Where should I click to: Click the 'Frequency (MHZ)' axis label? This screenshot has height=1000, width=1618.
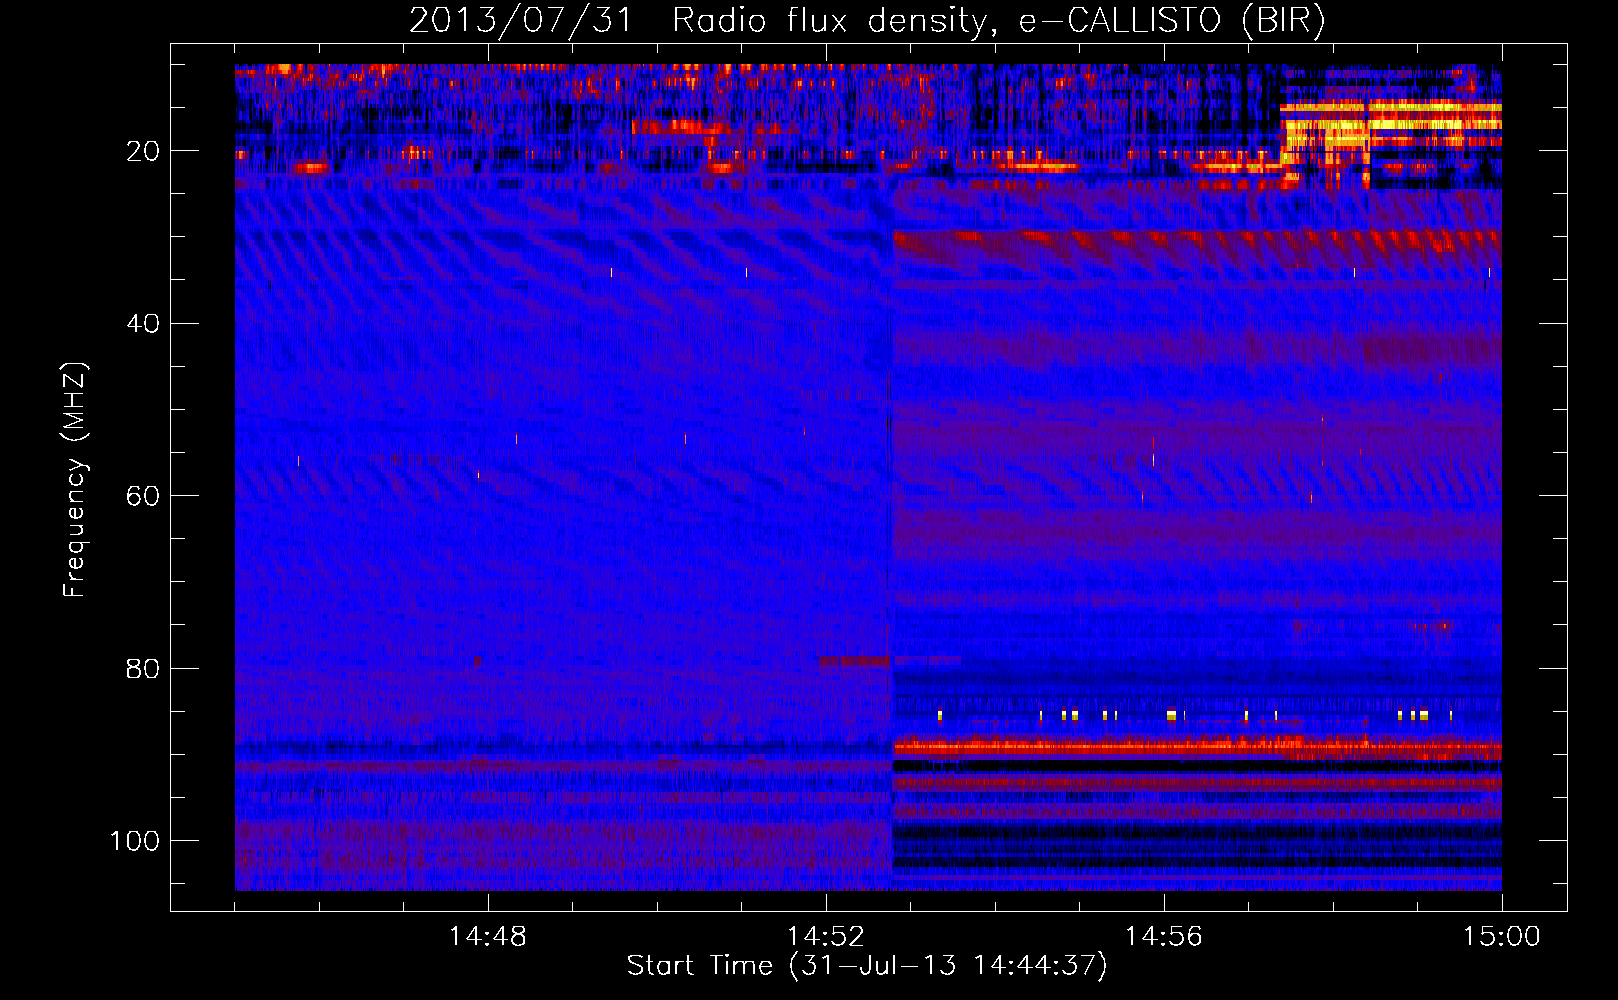click(x=75, y=479)
